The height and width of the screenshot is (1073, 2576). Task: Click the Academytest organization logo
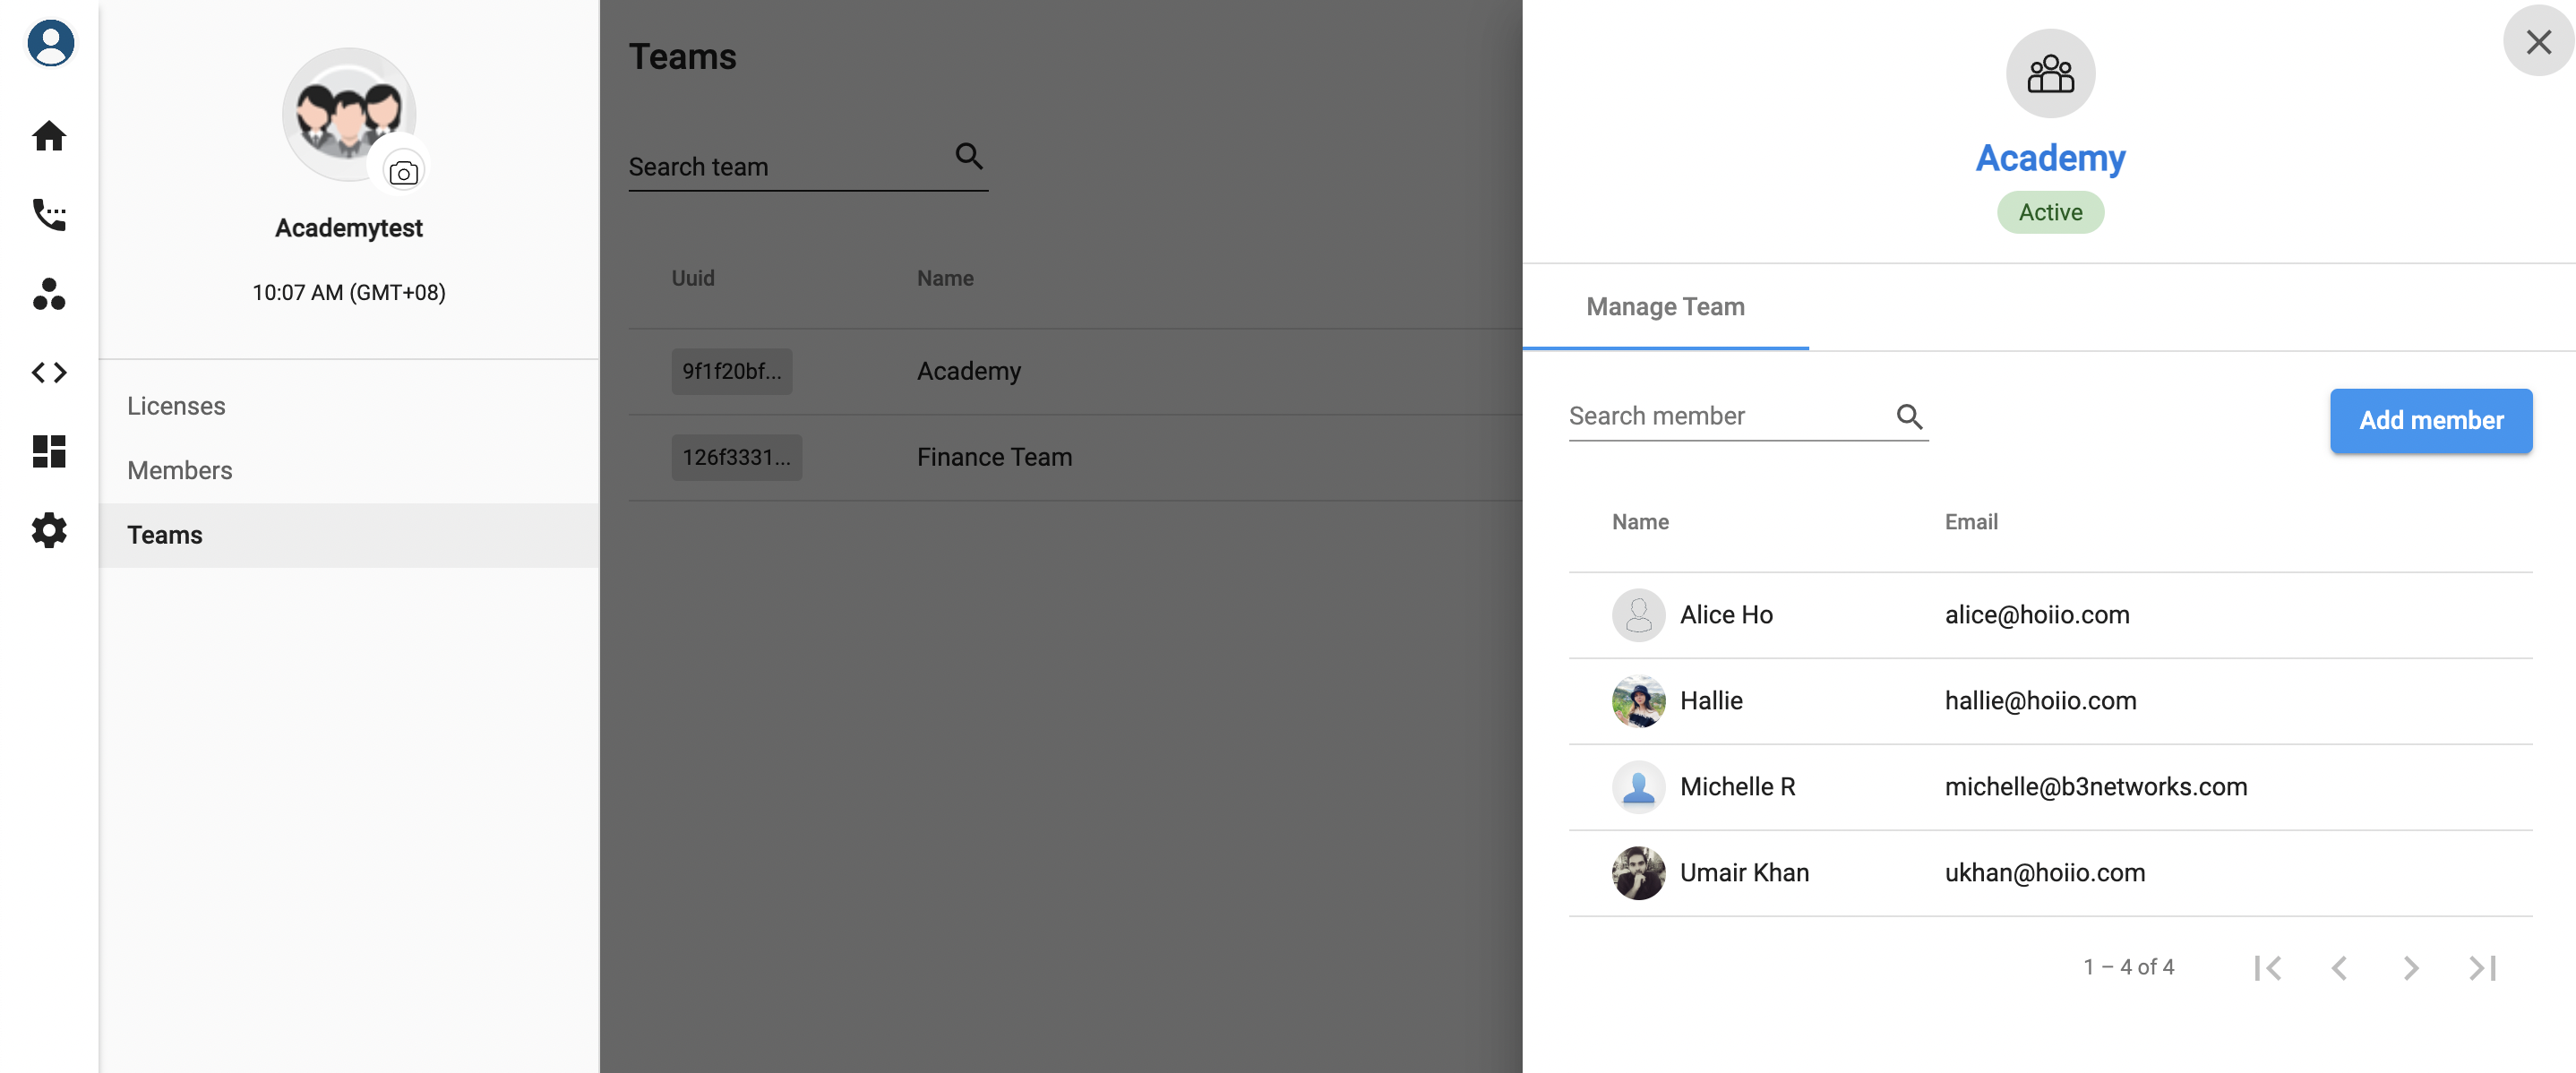click(x=348, y=114)
